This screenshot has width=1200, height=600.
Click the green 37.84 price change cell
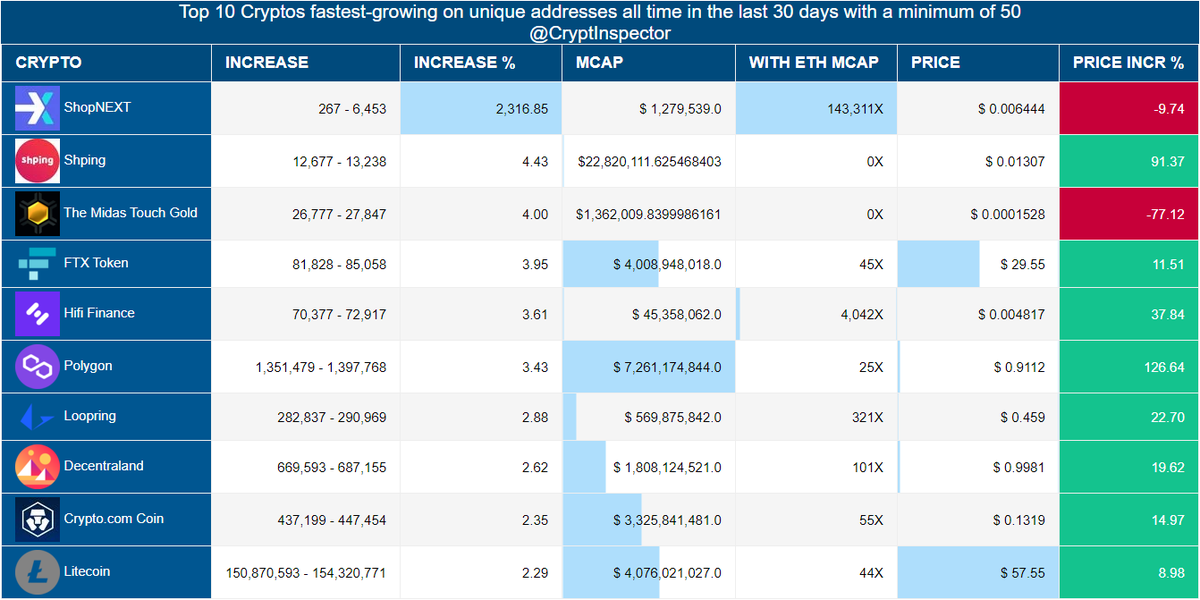click(x=1129, y=314)
